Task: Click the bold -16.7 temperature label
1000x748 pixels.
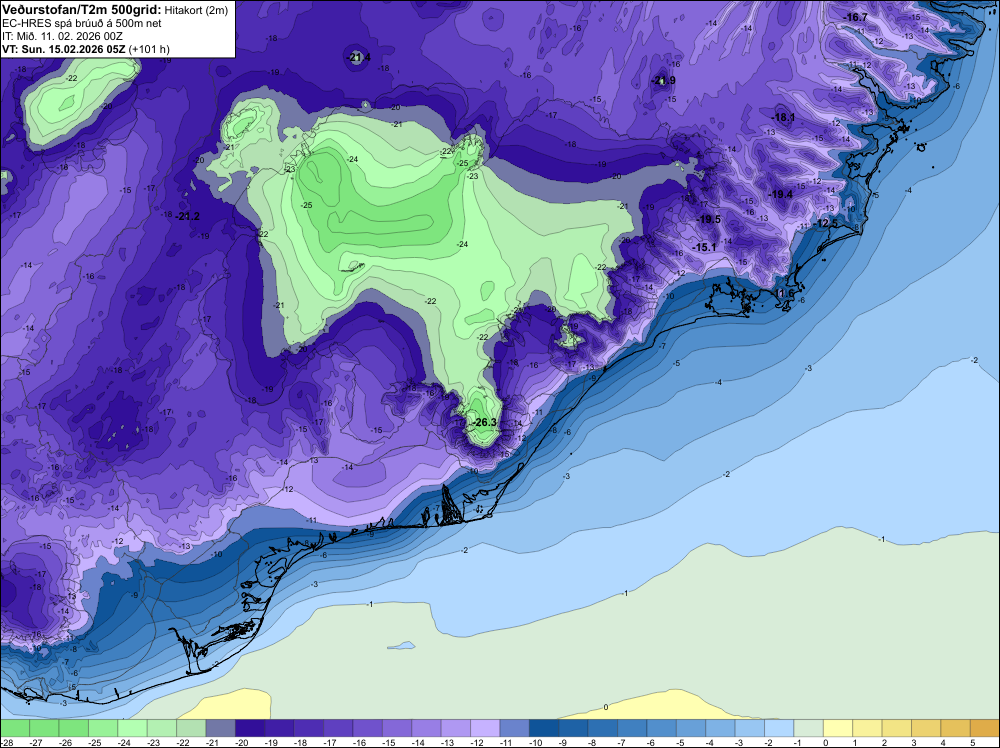Action: pos(855,17)
